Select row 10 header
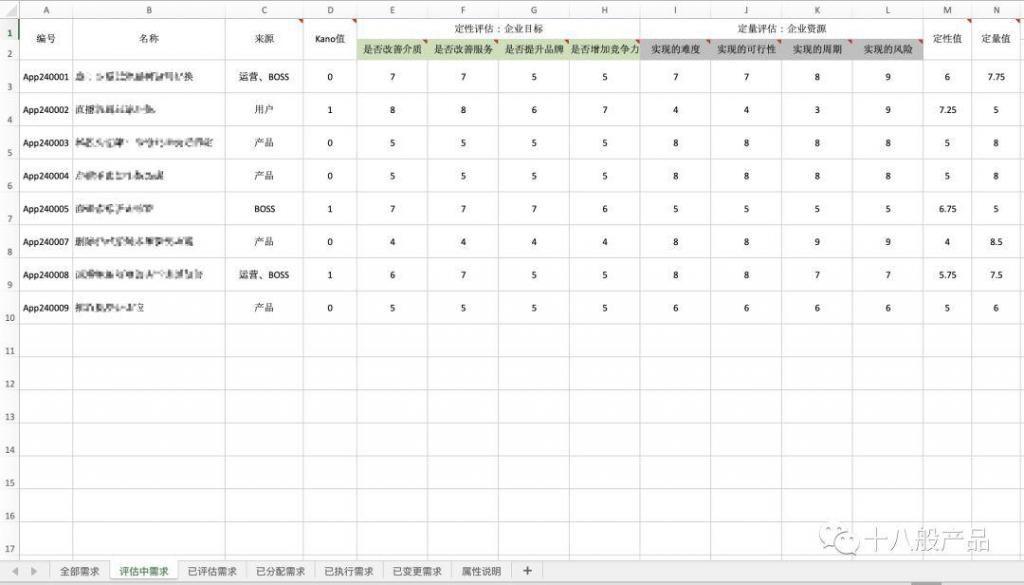This screenshot has height=585, width=1024. coord(9,317)
